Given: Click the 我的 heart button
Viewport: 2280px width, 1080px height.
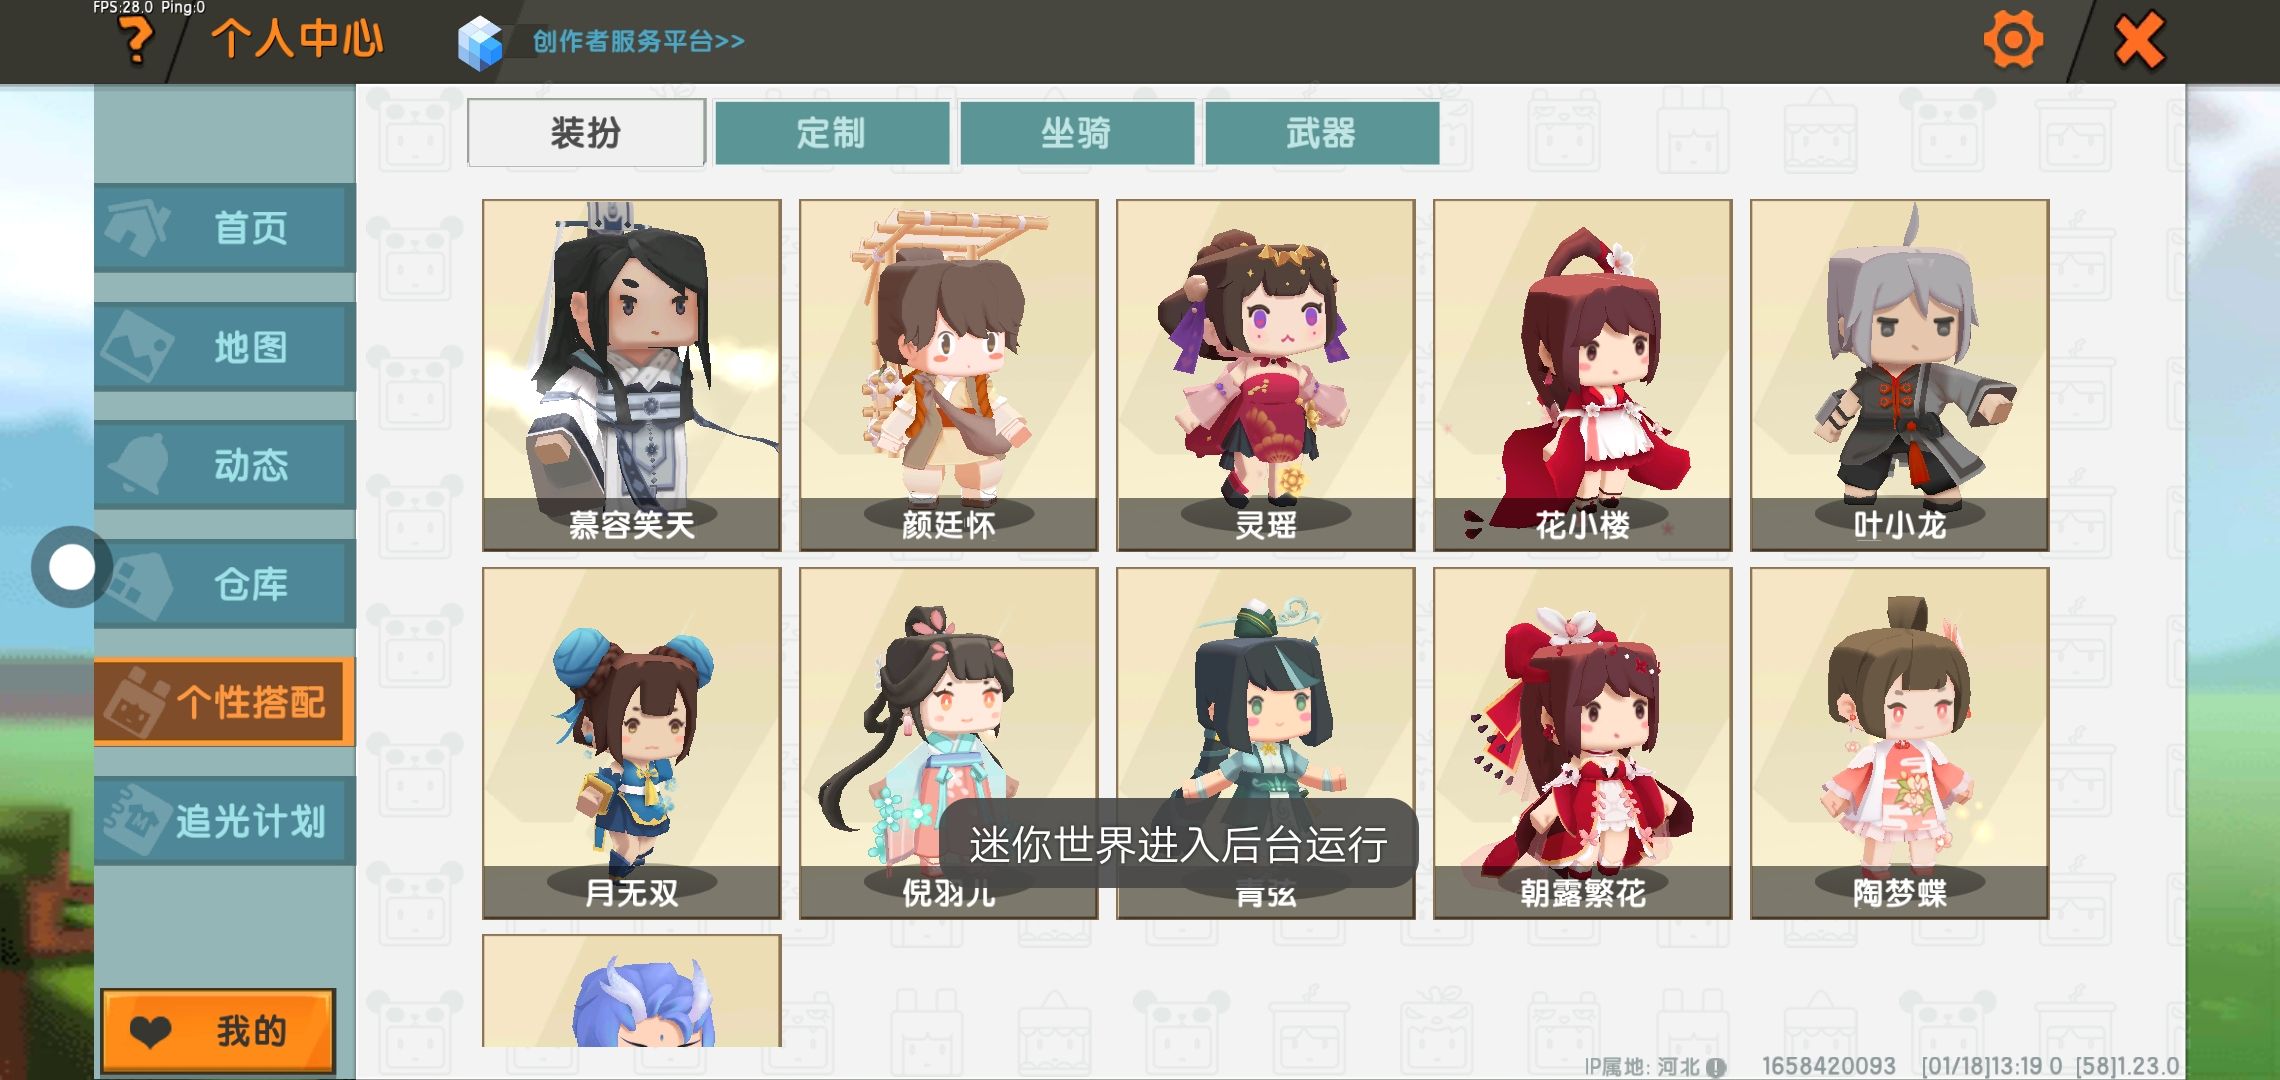Looking at the screenshot, I should pos(218,1030).
